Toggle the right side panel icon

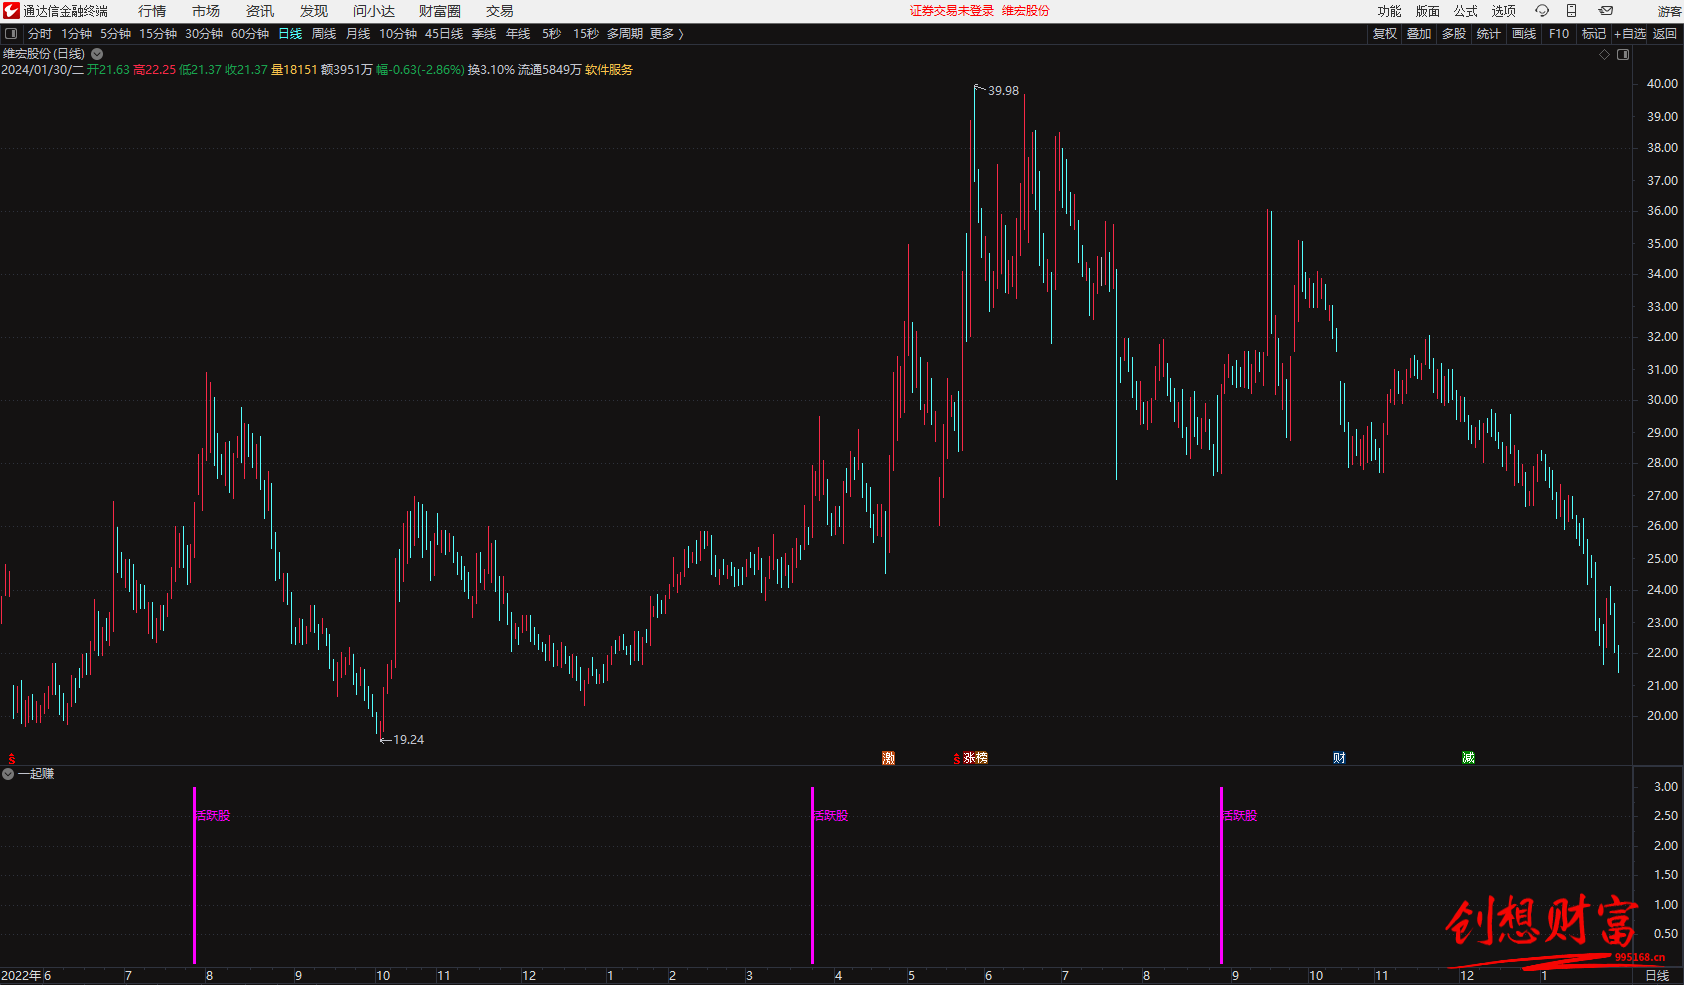pyautogui.click(x=1623, y=55)
